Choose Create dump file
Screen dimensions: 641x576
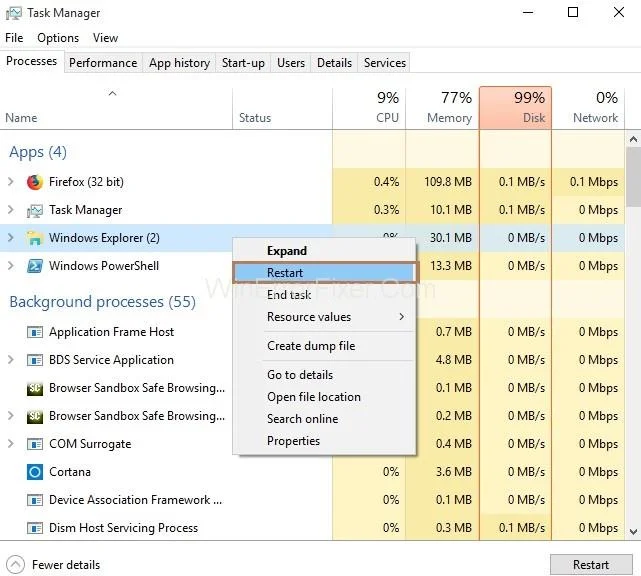point(325,346)
